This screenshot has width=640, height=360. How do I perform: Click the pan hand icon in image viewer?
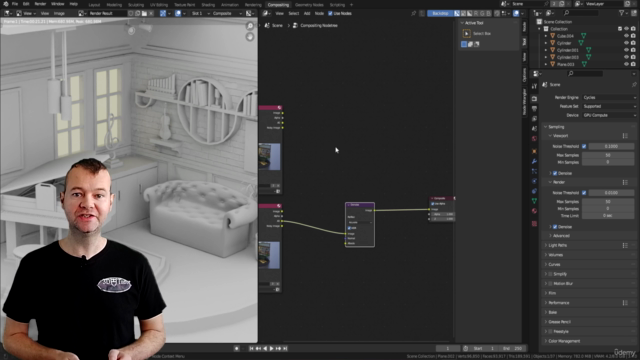tap(250, 37)
